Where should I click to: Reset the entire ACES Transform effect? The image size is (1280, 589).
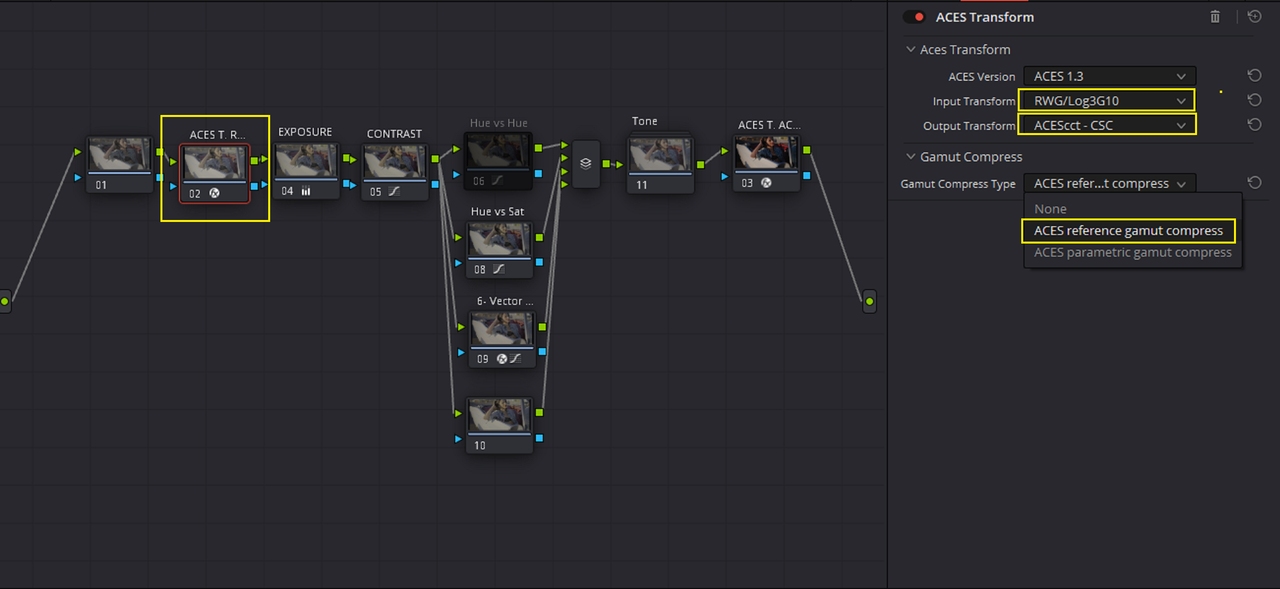pyautogui.click(x=1254, y=17)
